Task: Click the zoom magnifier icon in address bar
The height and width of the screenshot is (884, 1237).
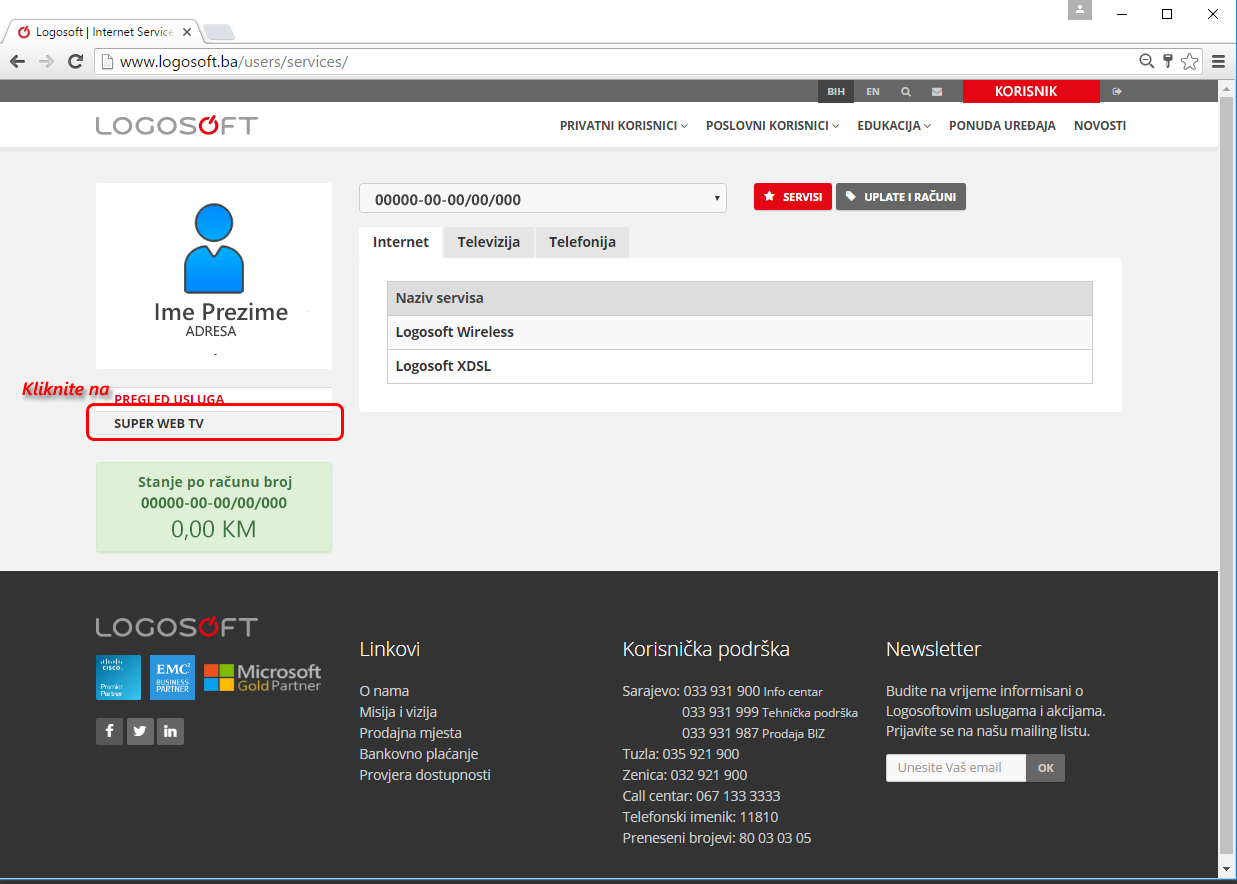Action: (x=1148, y=61)
